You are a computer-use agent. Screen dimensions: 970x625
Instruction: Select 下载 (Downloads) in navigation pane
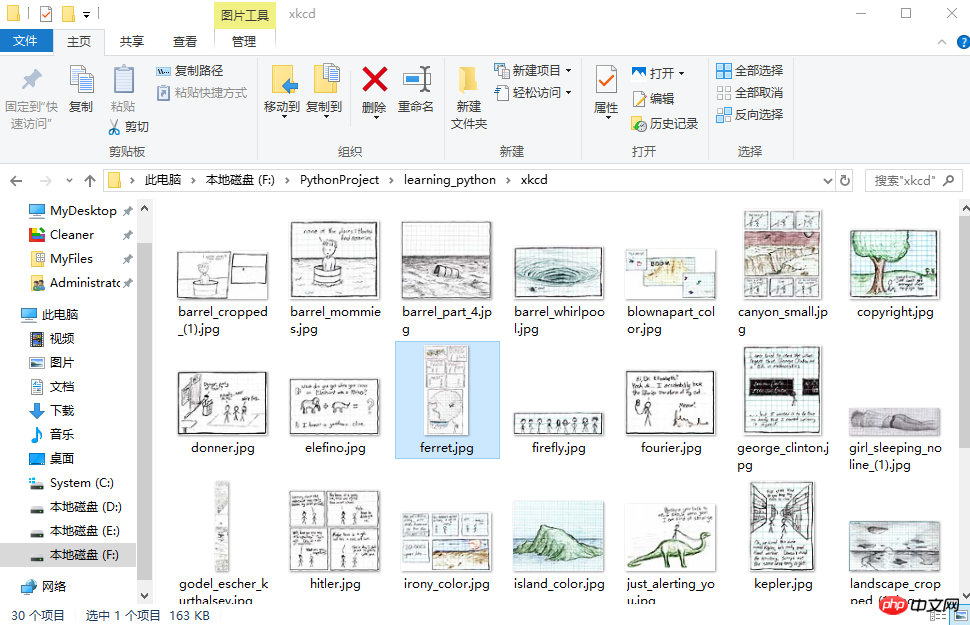coord(52,411)
